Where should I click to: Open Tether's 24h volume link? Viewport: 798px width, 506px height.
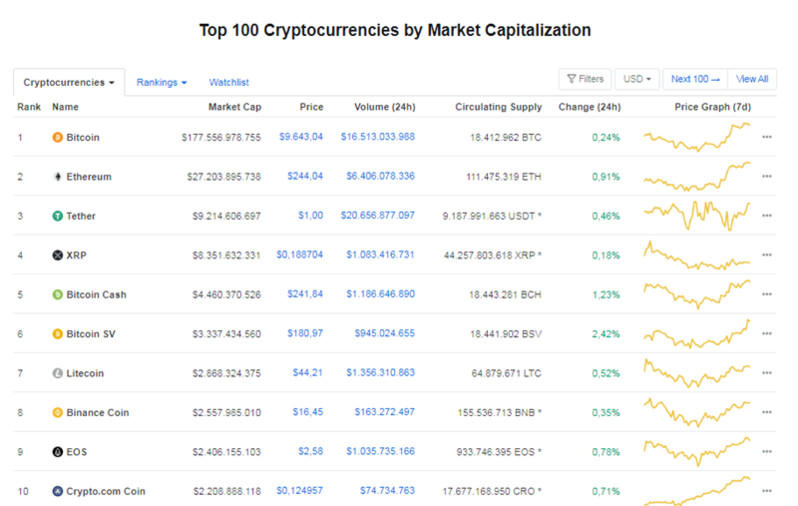[x=378, y=216]
